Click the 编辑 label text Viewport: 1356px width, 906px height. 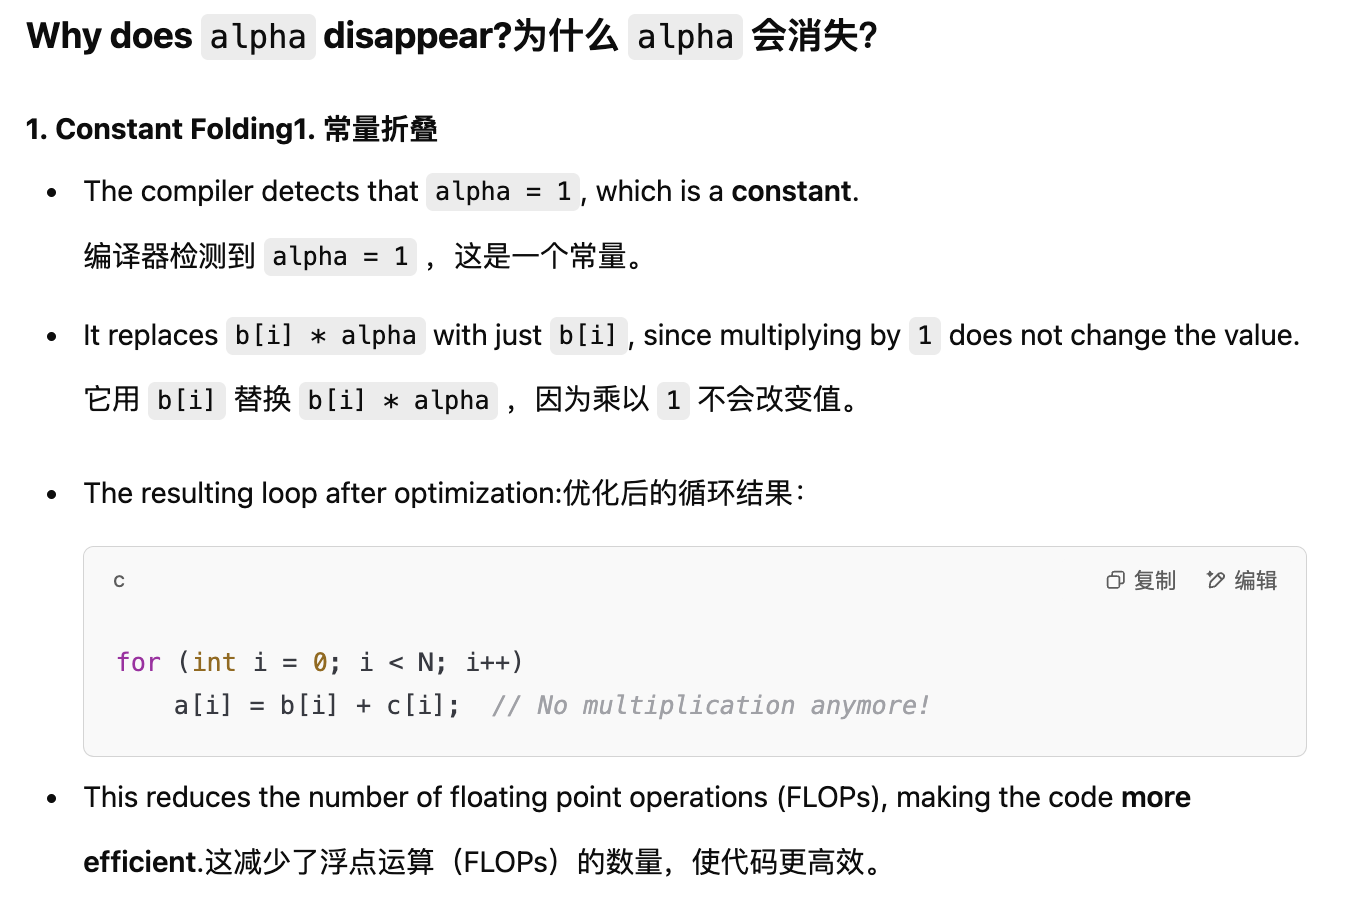pos(1255,580)
